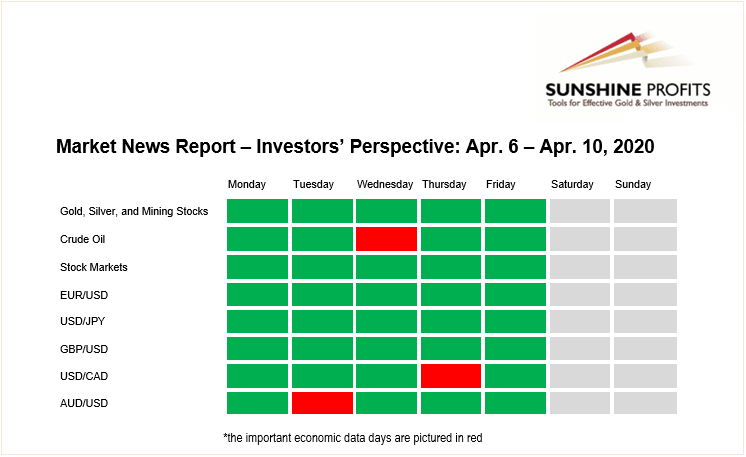This screenshot has height=457, width=746.
Task: Click the USD/JPY row label
Action: pyautogui.click(x=84, y=322)
